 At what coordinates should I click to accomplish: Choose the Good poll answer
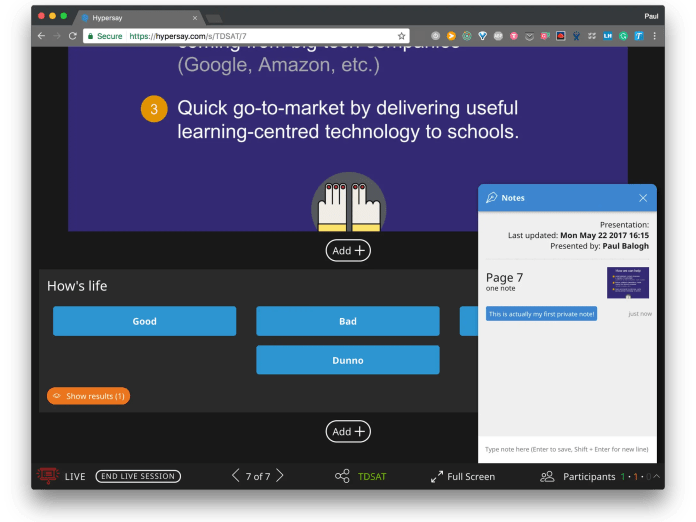click(144, 321)
